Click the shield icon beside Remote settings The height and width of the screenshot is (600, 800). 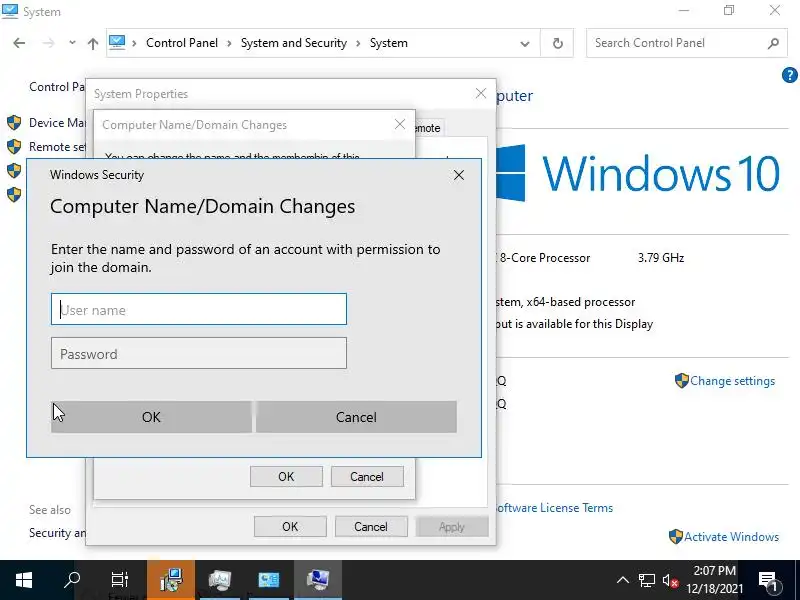[14, 146]
